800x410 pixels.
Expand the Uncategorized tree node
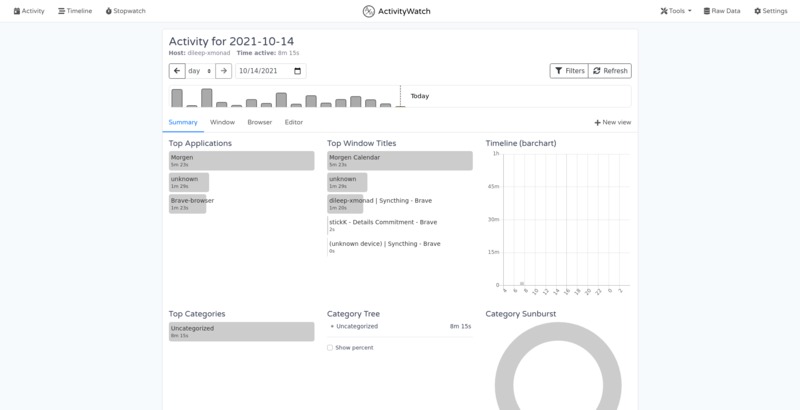[332, 326]
